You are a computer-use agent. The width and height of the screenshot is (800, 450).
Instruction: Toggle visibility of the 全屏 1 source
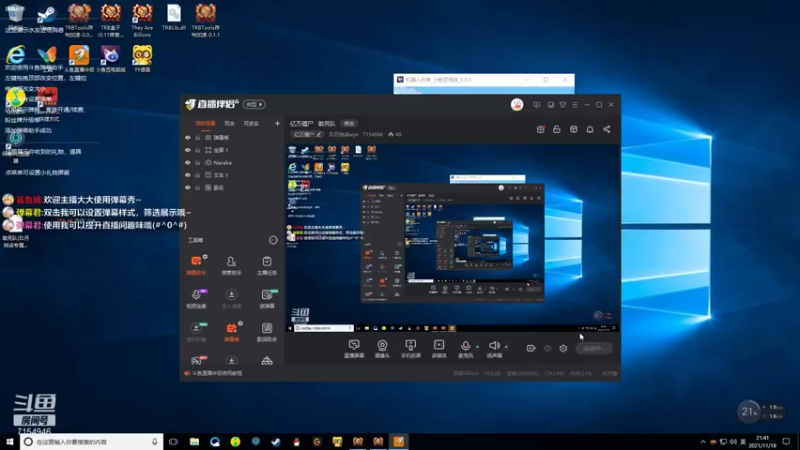(188, 150)
